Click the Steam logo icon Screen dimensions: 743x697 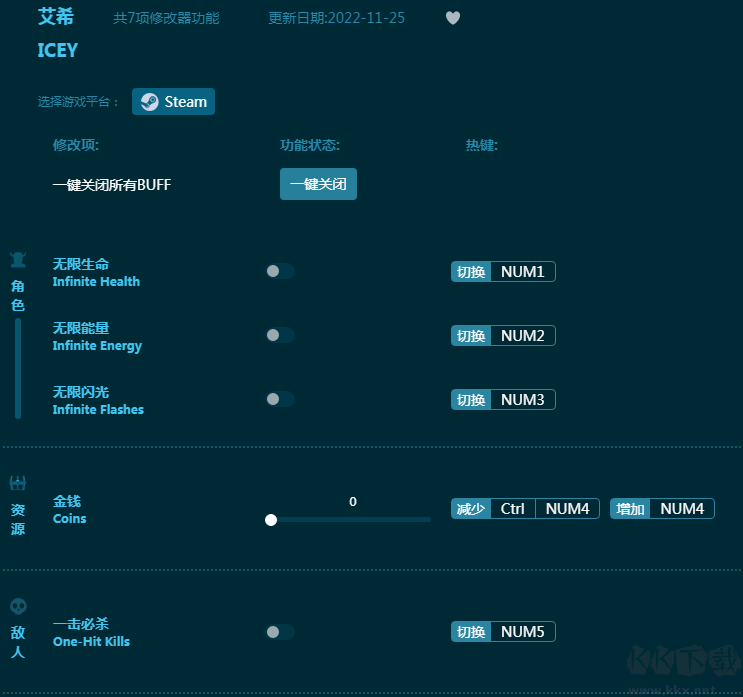pos(149,102)
